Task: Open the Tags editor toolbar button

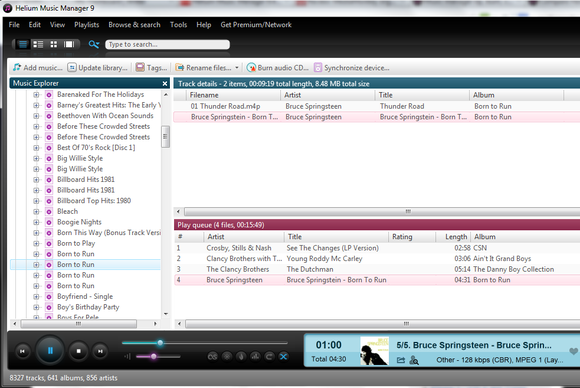Action: pyautogui.click(x=151, y=68)
